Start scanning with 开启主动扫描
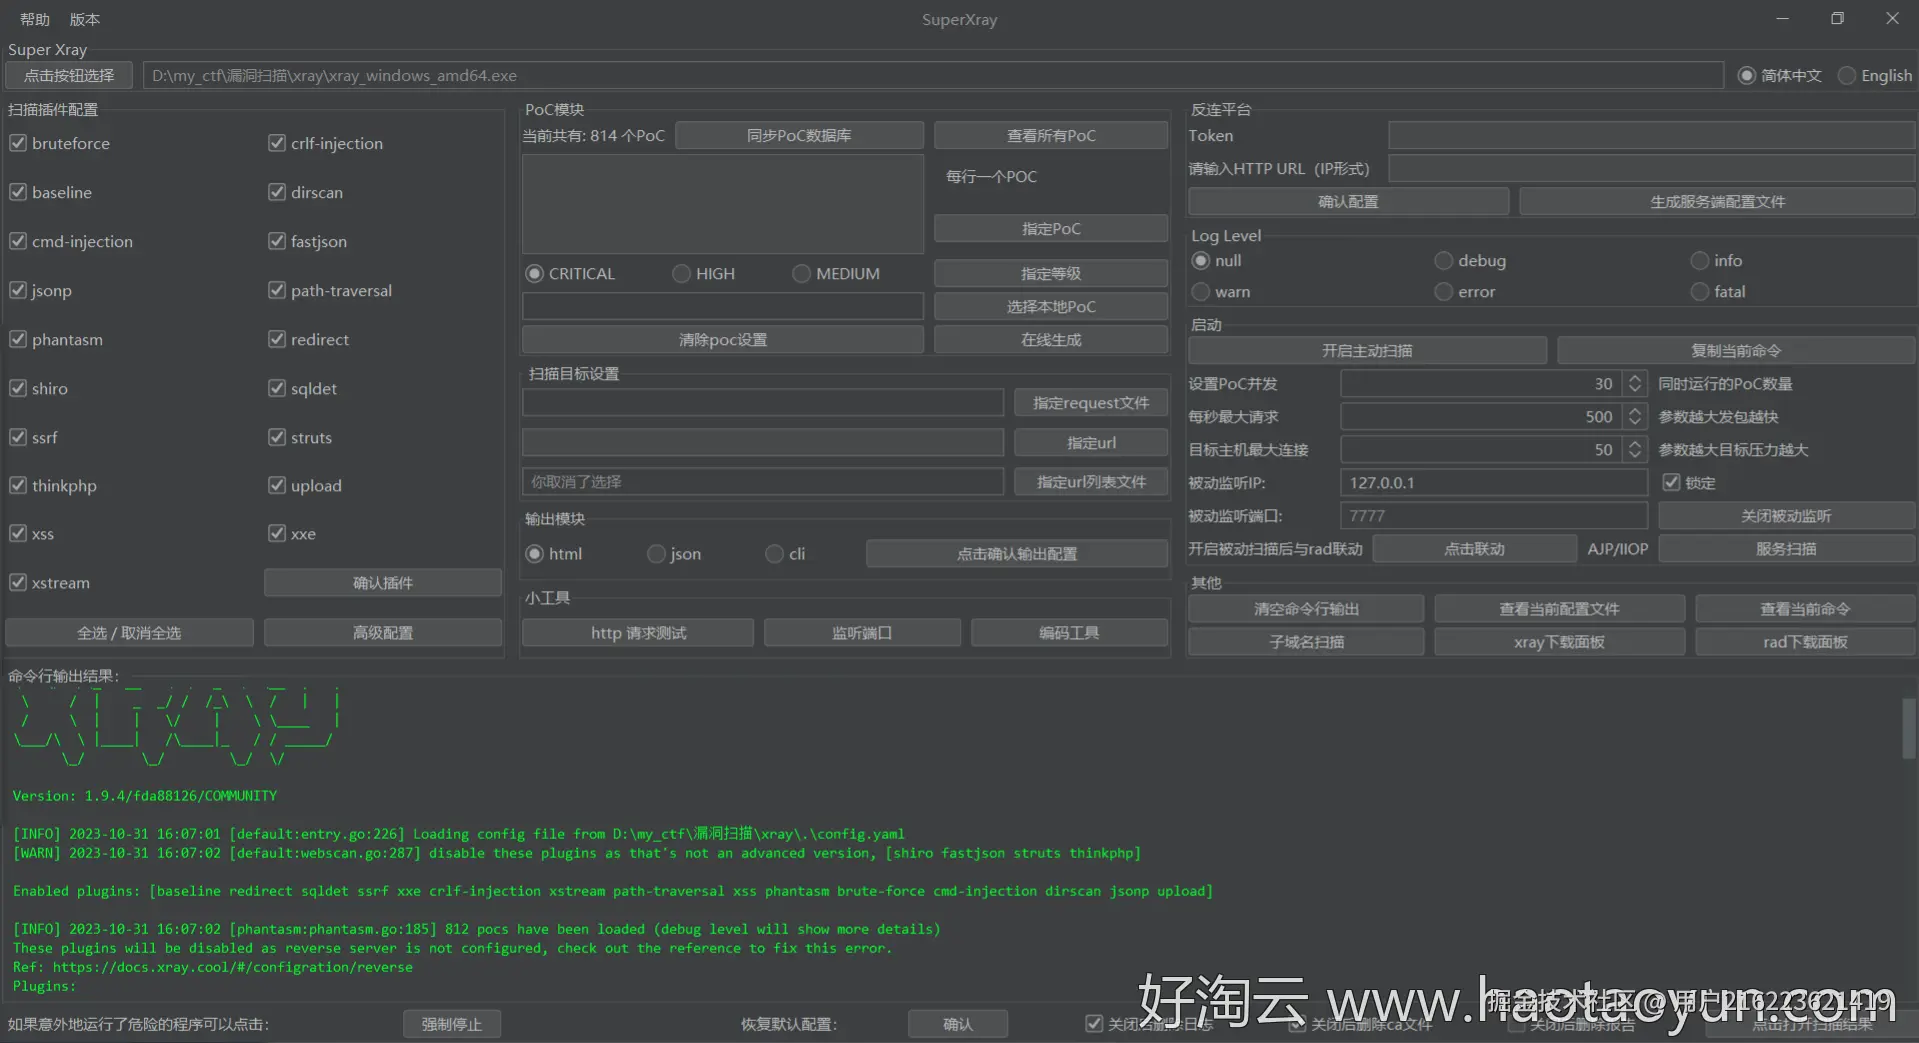This screenshot has width=1919, height=1043. pyautogui.click(x=1367, y=351)
